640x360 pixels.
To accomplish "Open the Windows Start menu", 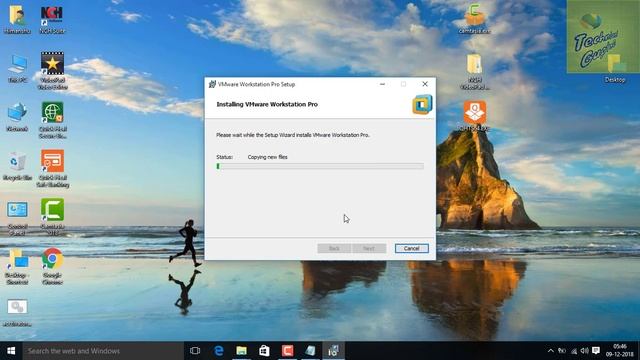I will (x=11, y=351).
